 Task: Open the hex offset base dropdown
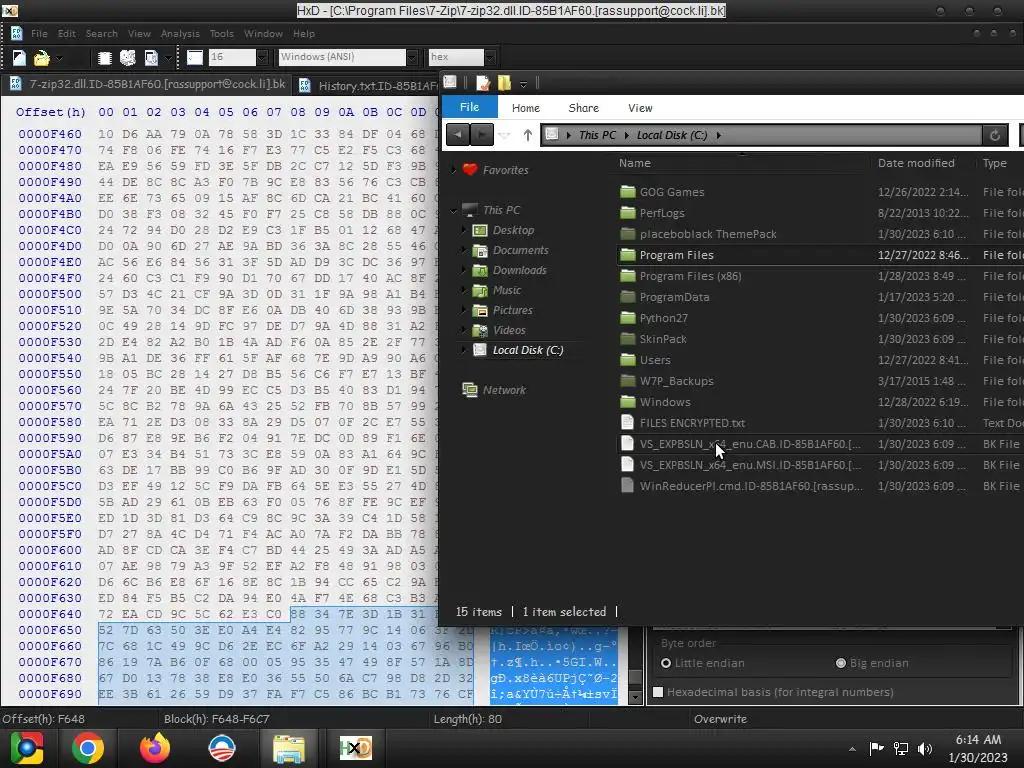[490, 57]
